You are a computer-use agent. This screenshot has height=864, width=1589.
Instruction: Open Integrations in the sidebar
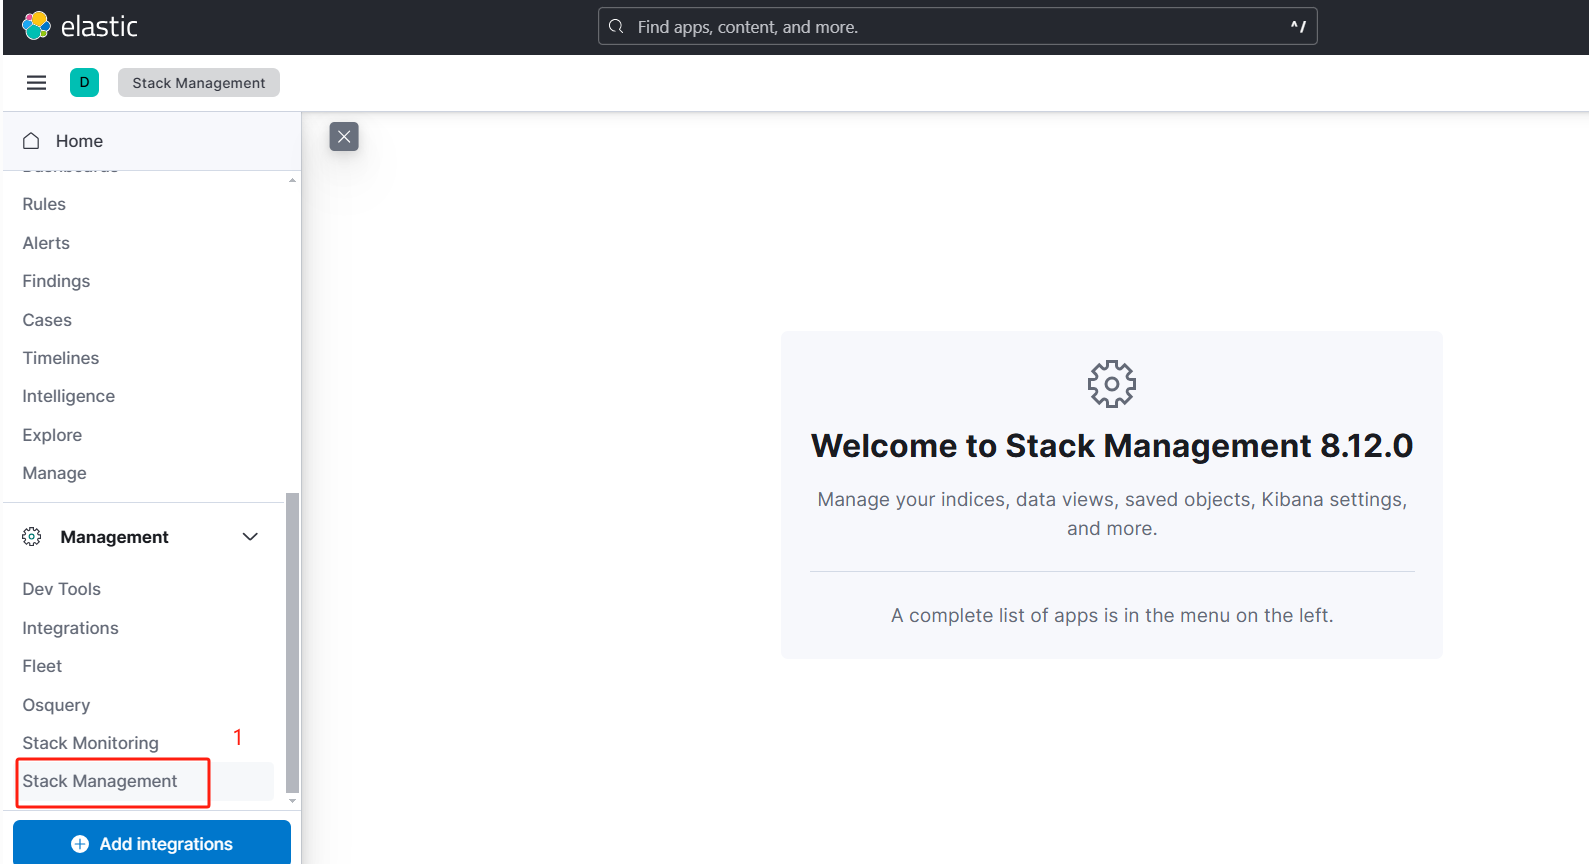pos(71,628)
